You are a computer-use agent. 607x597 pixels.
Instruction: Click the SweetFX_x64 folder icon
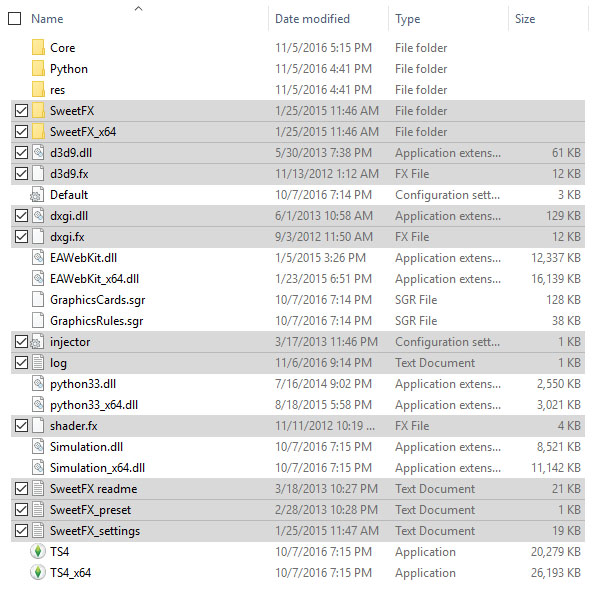(38, 132)
